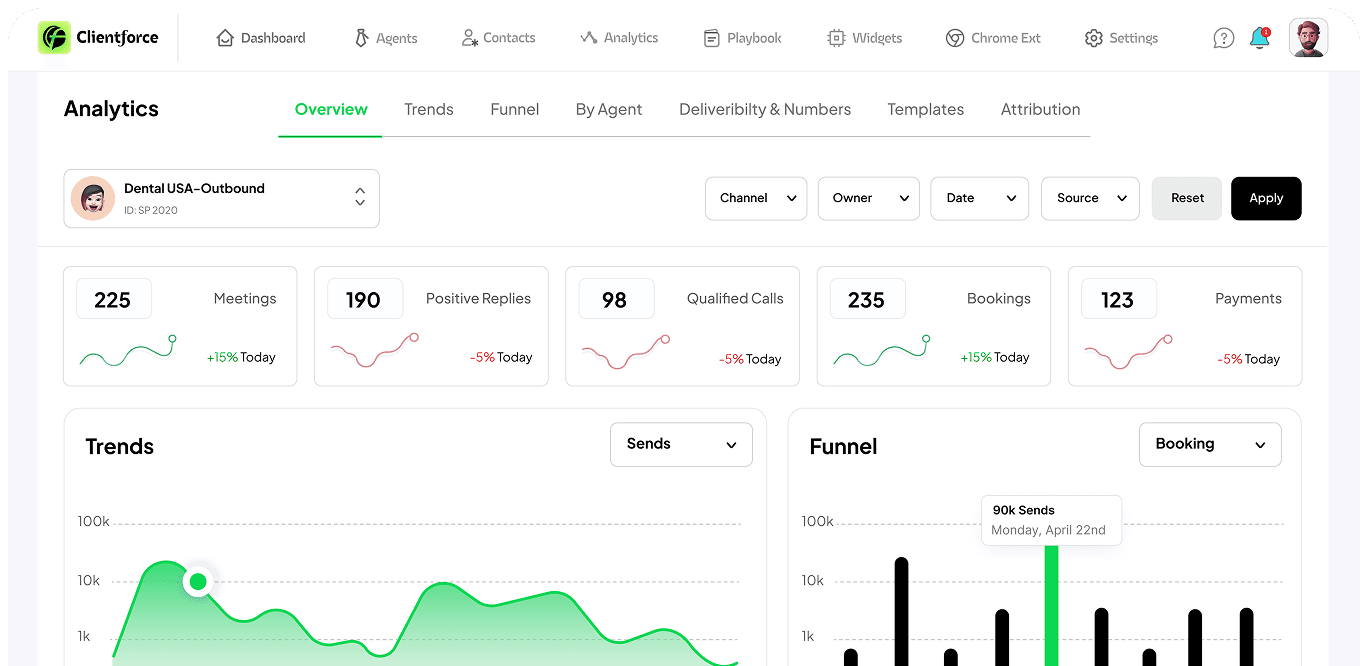Switch to the Trends tab
Screen dimensions: 1368x666
coord(429,110)
